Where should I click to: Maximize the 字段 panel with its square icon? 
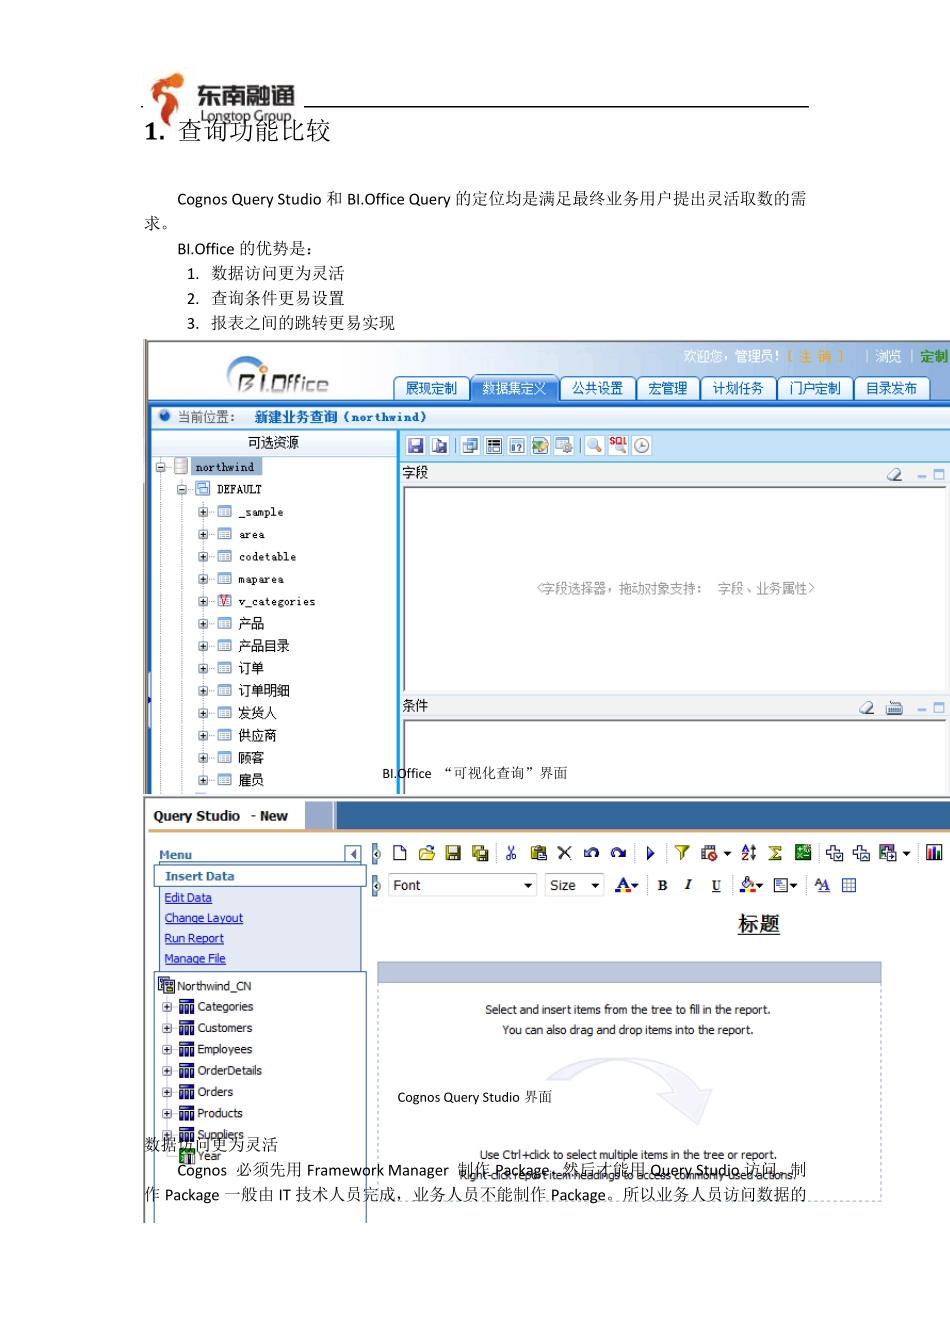[939, 475]
